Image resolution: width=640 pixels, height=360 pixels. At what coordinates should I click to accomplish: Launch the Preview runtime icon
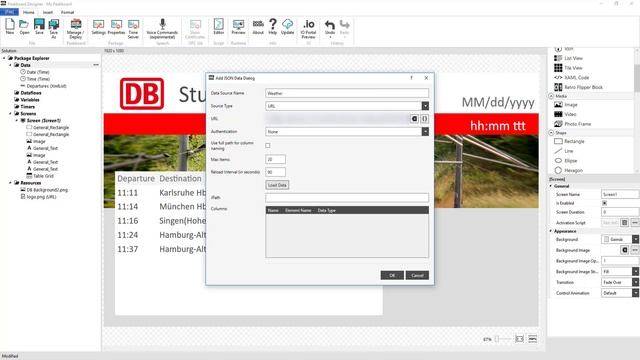pyautogui.click(x=238, y=24)
